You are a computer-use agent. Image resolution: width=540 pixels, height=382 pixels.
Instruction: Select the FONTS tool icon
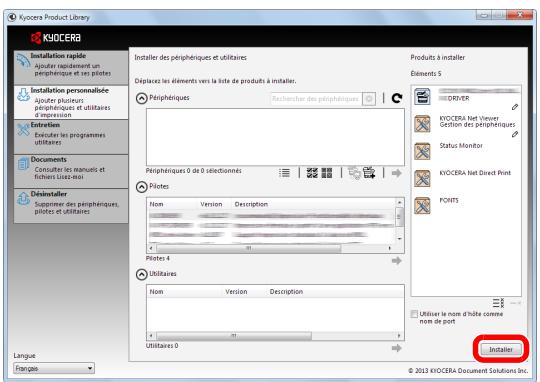tap(422, 206)
